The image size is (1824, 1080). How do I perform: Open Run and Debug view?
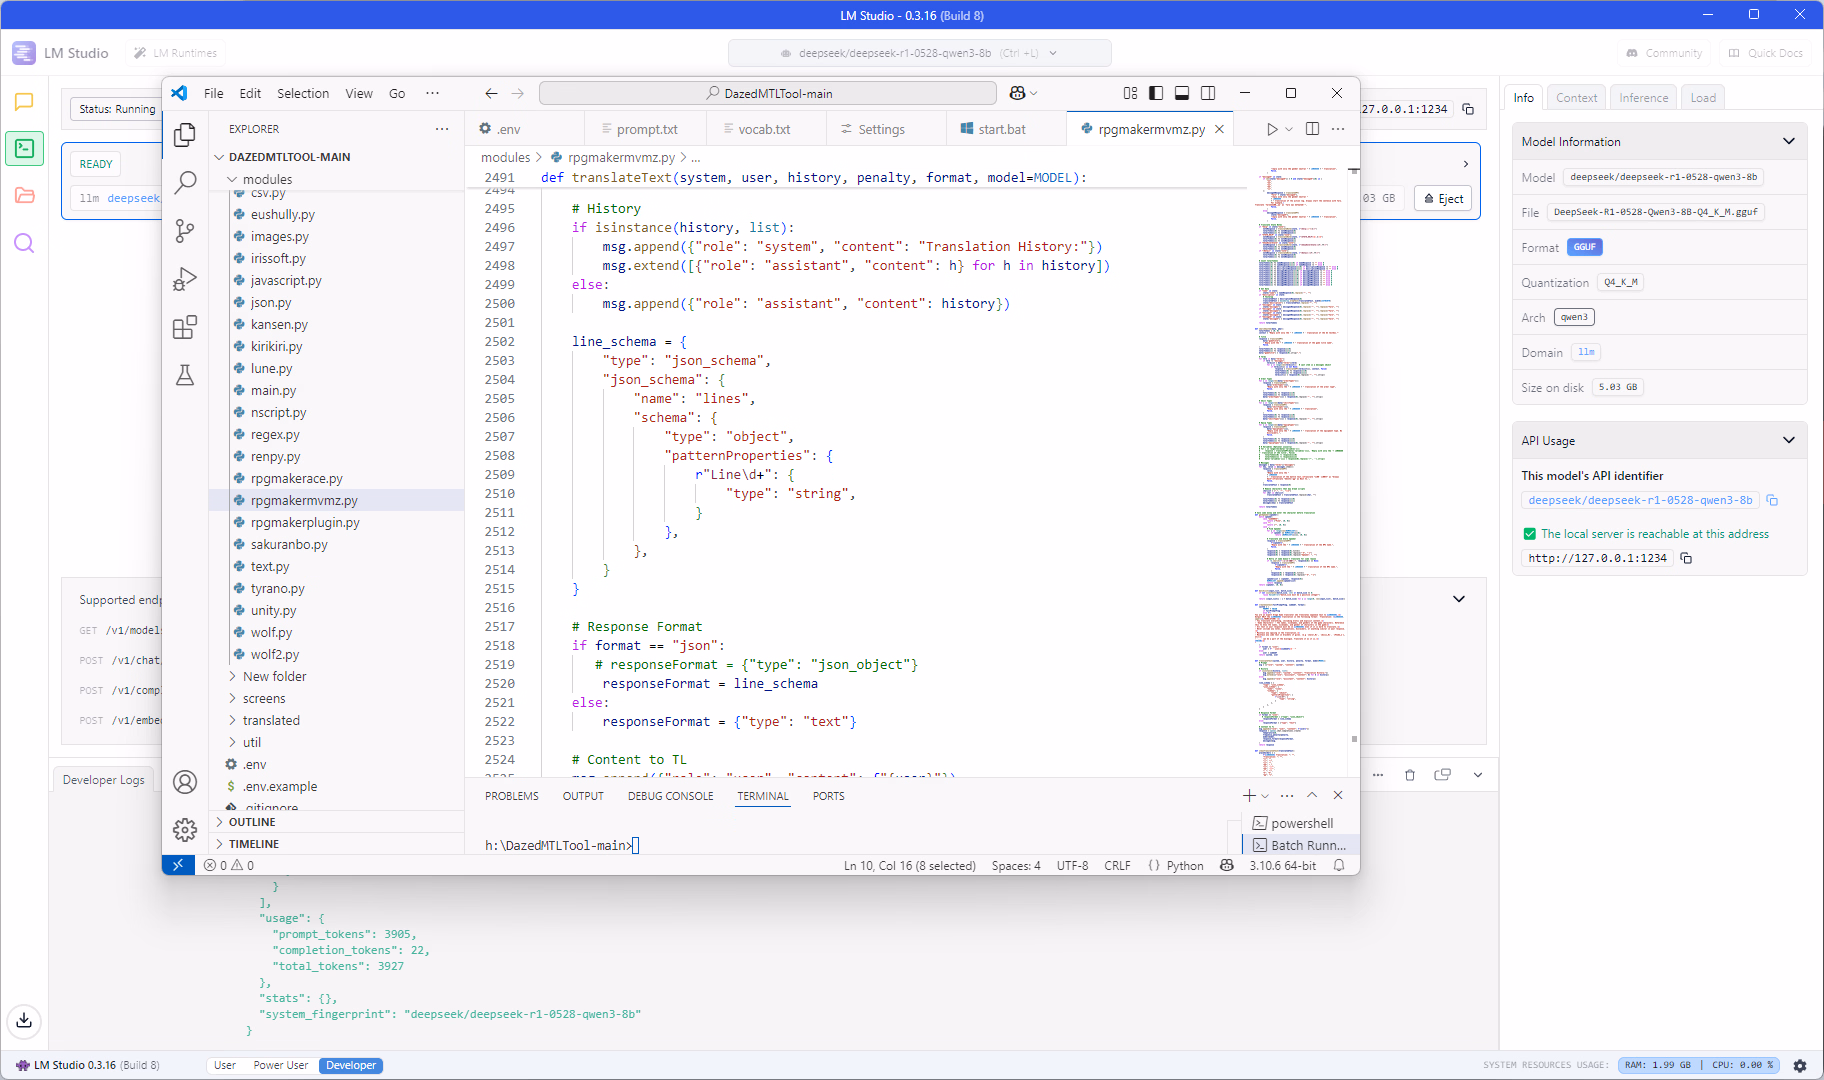click(x=185, y=279)
